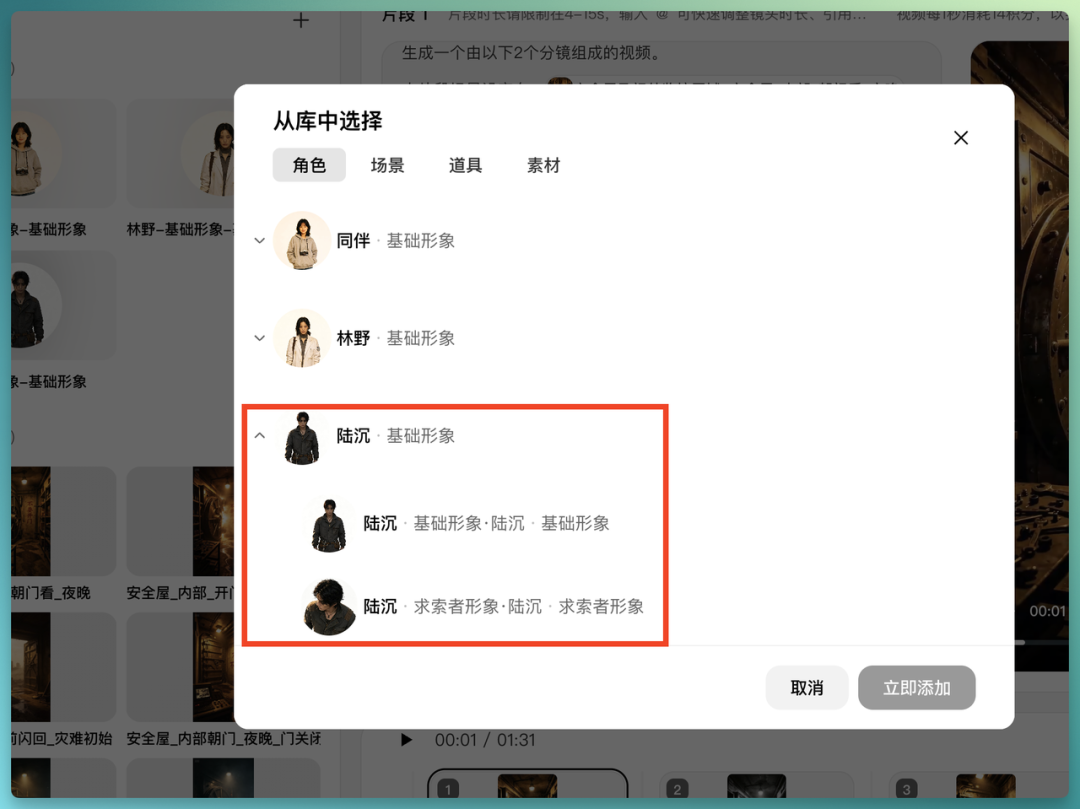Click the 取消 button

(807, 687)
